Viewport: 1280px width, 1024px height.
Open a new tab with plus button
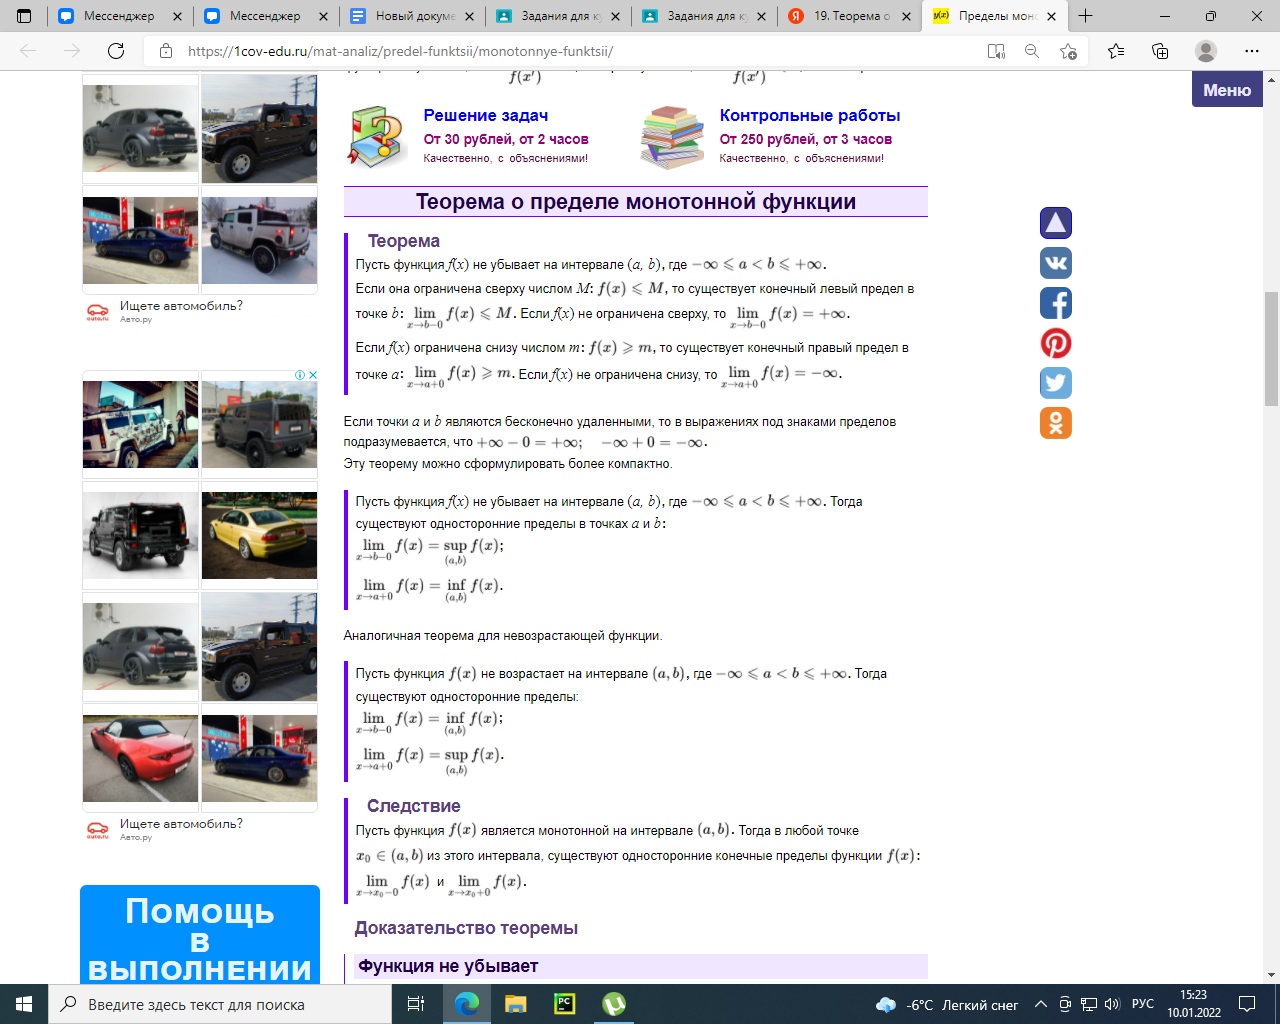pyautogui.click(x=1085, y=16)
